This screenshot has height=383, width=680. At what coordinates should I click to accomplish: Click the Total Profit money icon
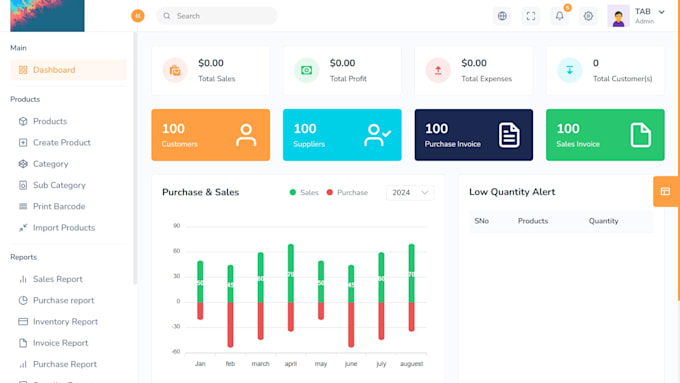tap(307, 70)
